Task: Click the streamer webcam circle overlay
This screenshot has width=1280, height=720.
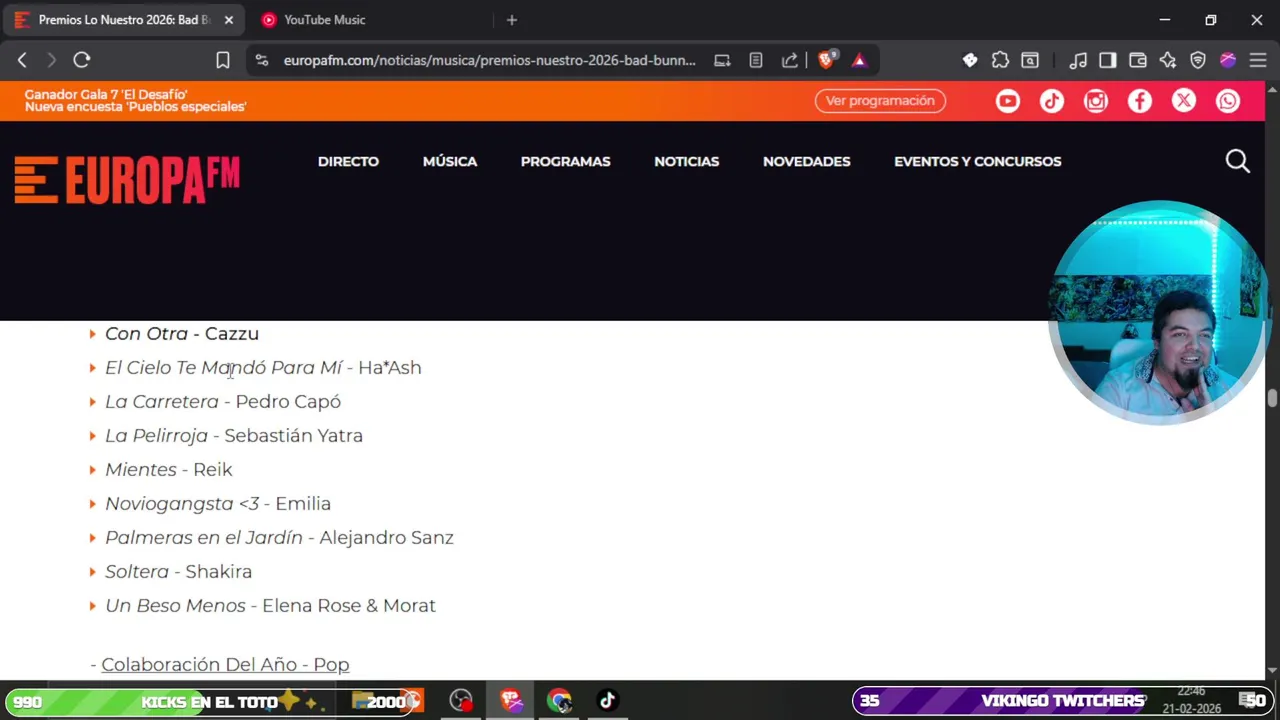Action: coord(1158,313)
